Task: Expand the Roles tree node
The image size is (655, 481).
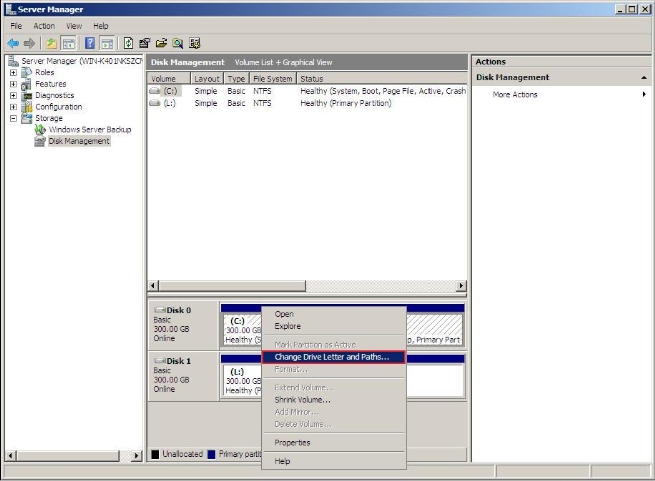Action: point(13,73)
